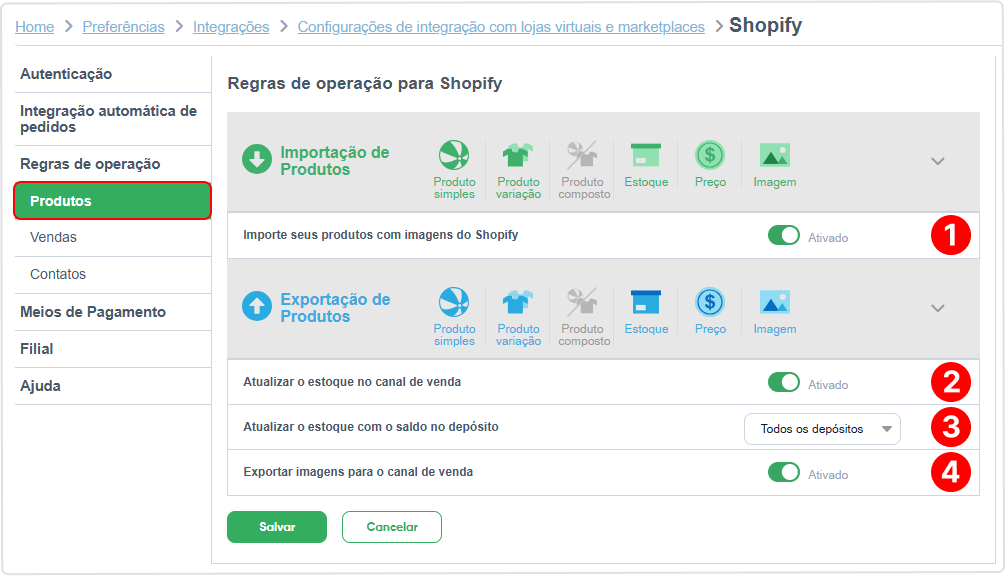
Task: Collapse the Importação de Produtos section chevron
Action: click(x=938, y=161)
